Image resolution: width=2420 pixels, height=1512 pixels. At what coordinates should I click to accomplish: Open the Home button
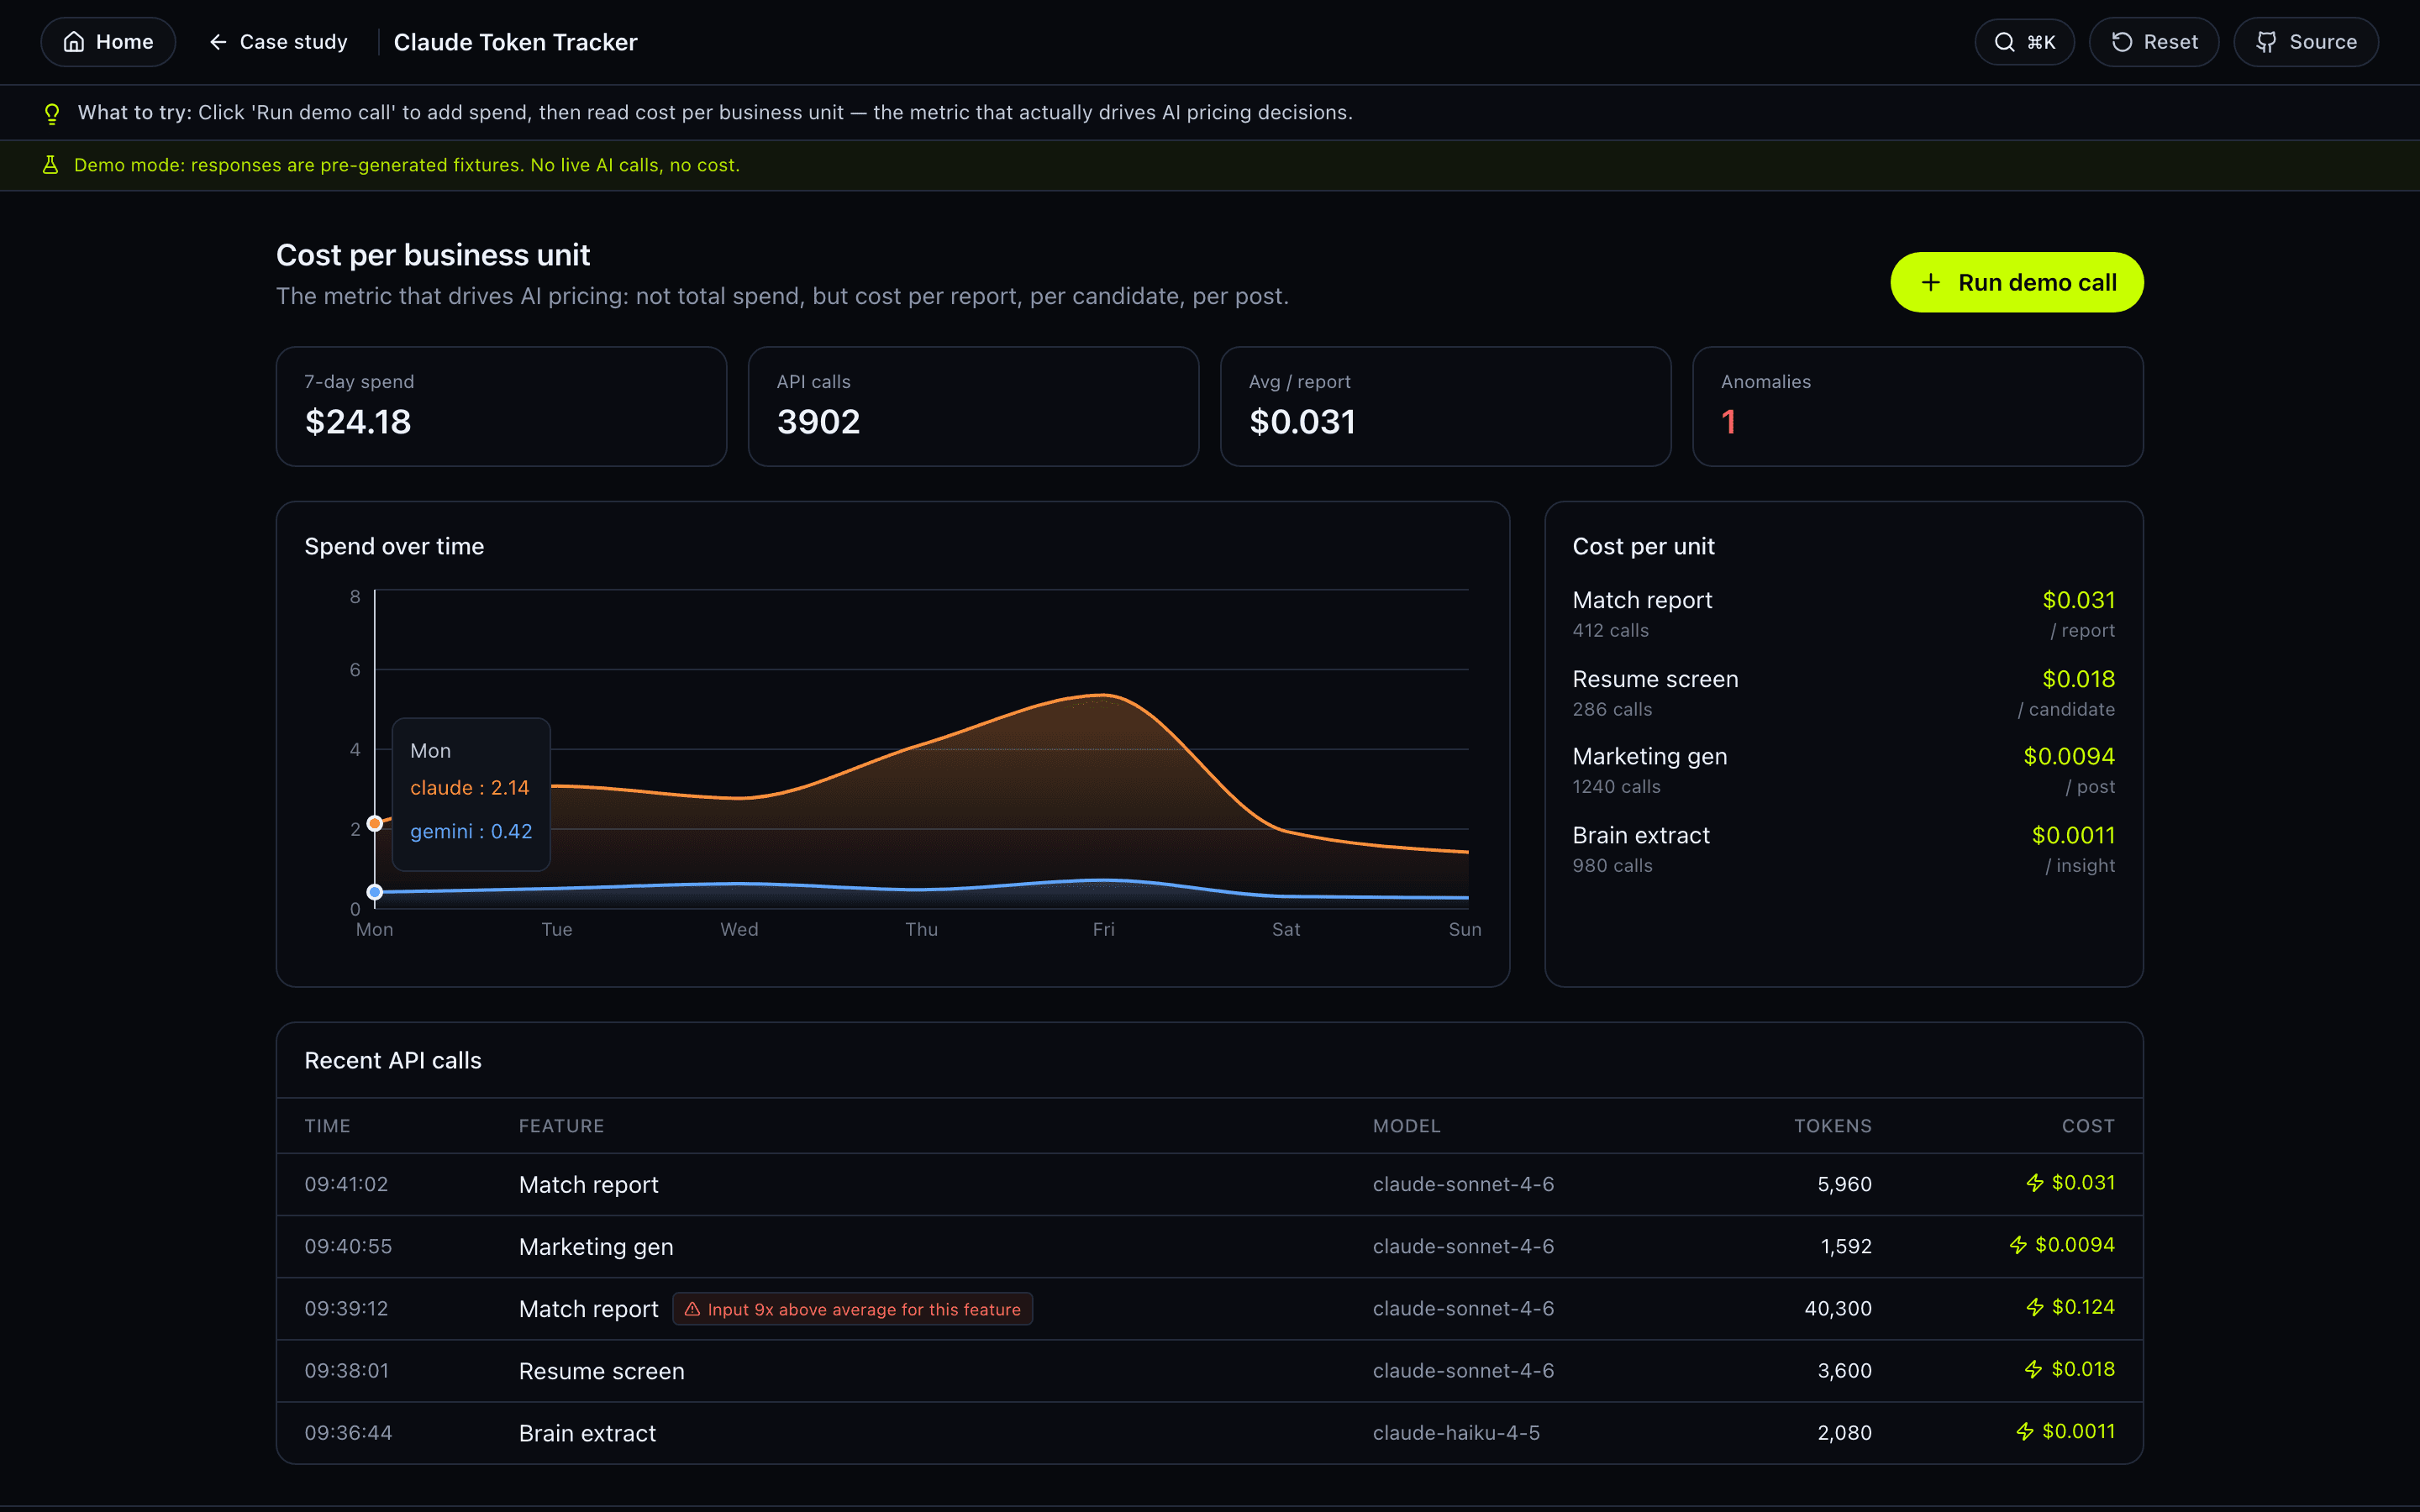[108, 42]
